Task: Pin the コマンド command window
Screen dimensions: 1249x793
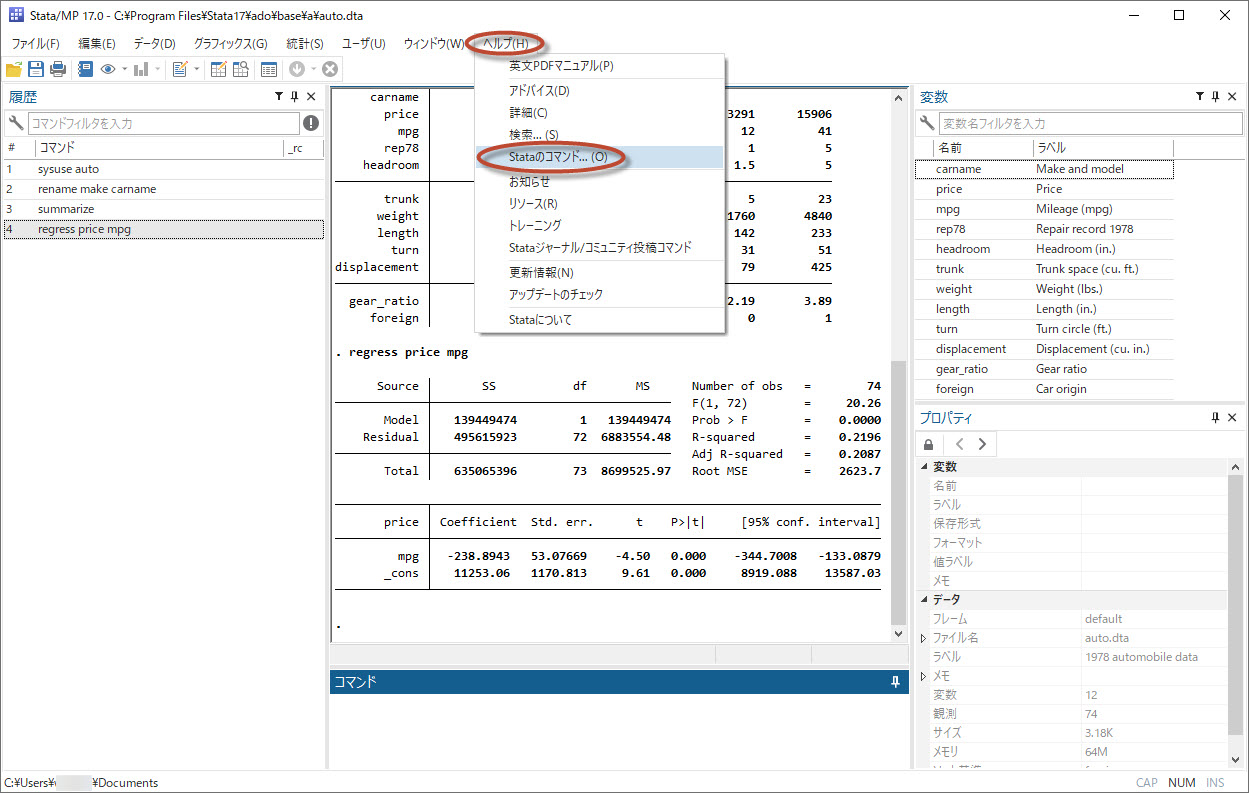Action: point(896,682)
